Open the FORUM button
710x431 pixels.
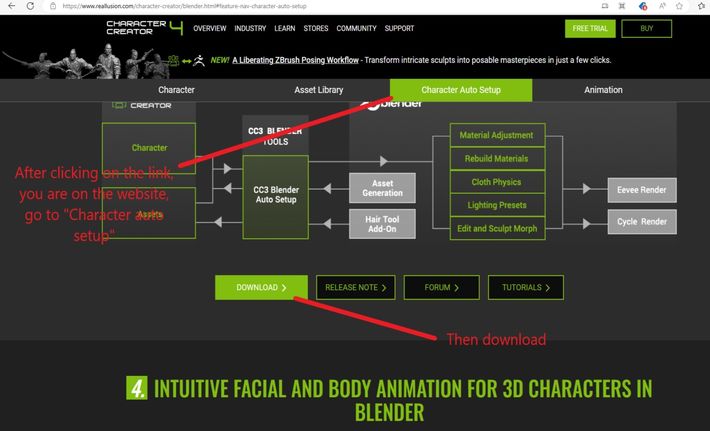pyautogui.click(x=441, y=287)
